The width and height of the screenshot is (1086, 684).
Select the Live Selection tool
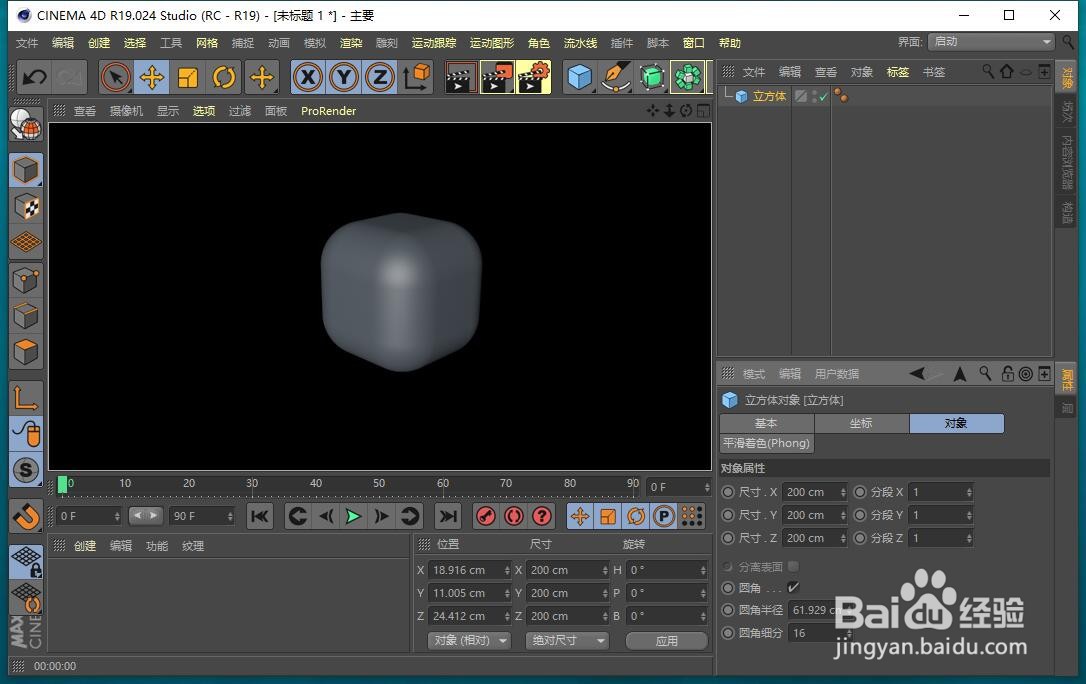[116, 76]
